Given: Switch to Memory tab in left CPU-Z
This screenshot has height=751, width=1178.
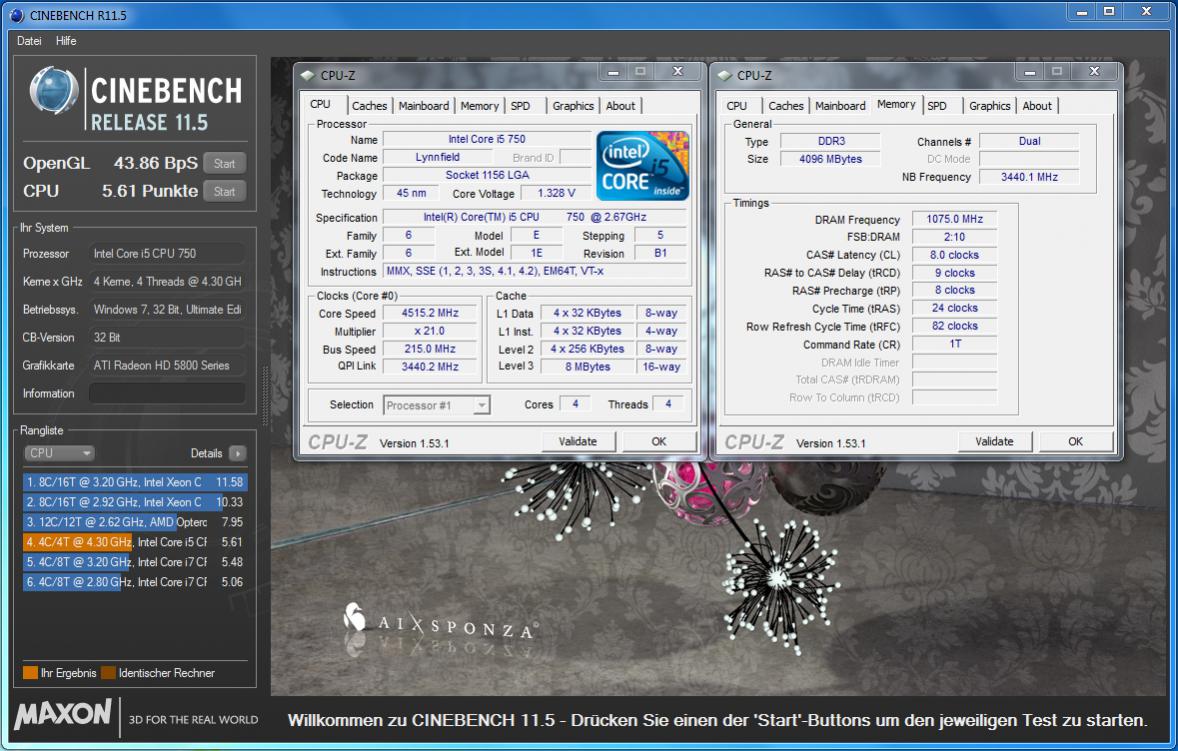Looking at the screenshot, I should (x=479, y=106).
